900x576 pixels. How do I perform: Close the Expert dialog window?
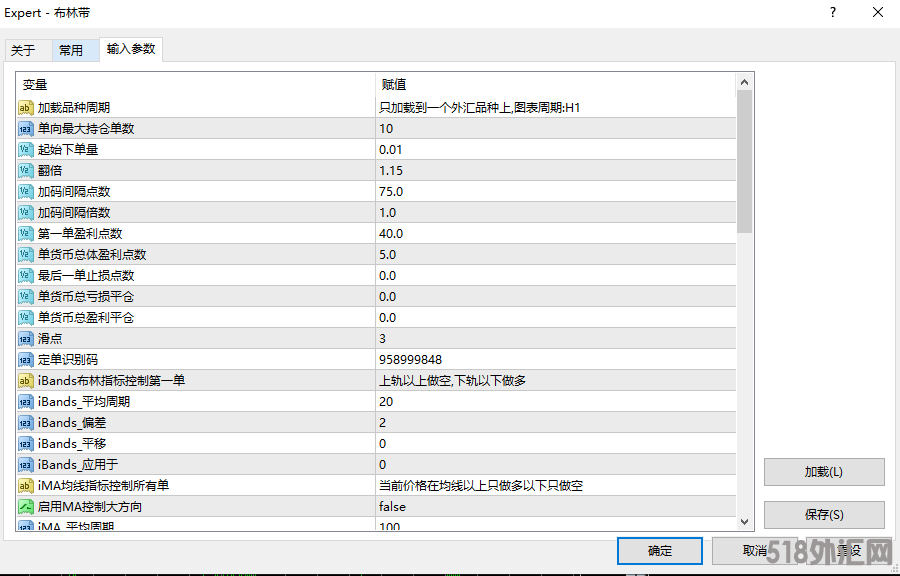878,12
